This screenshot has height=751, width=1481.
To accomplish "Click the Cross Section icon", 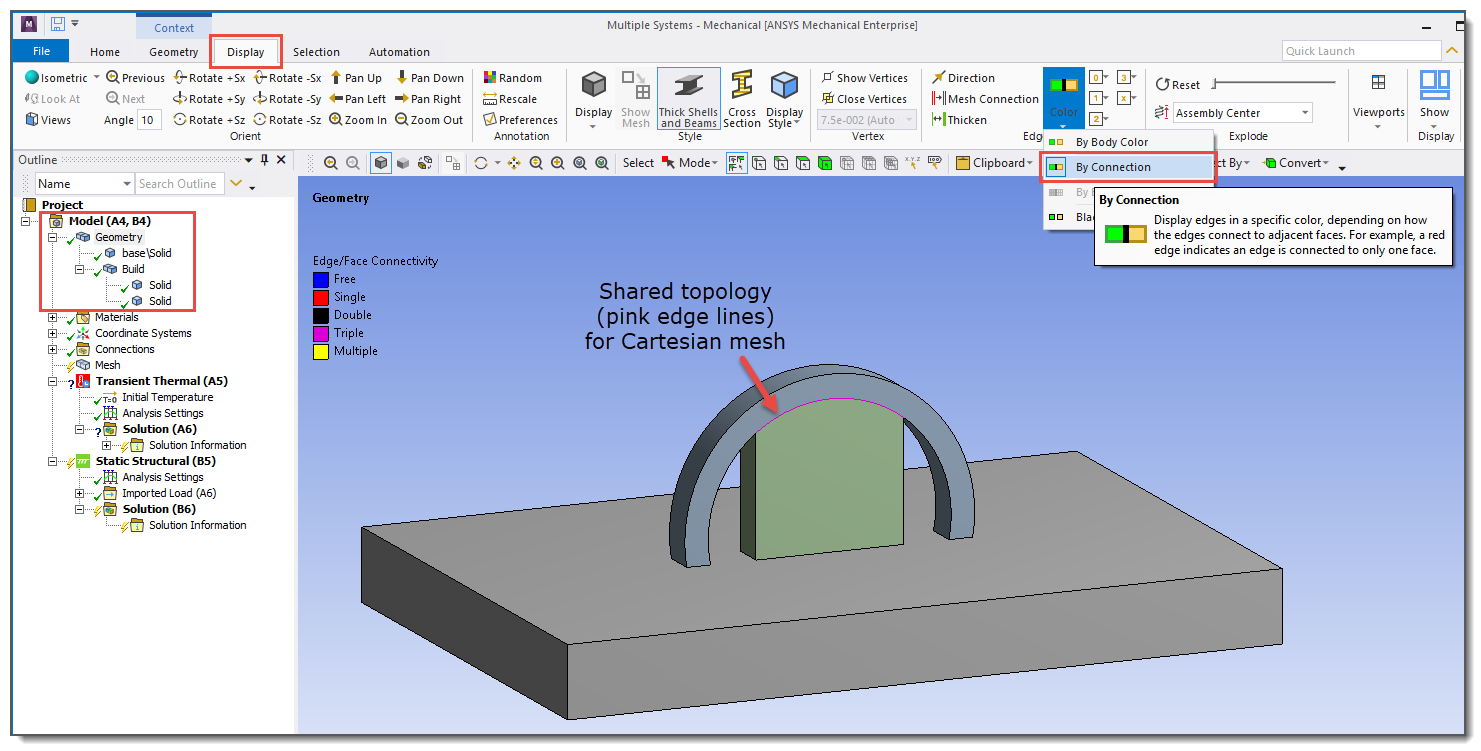I will click(x=741, y=98).
